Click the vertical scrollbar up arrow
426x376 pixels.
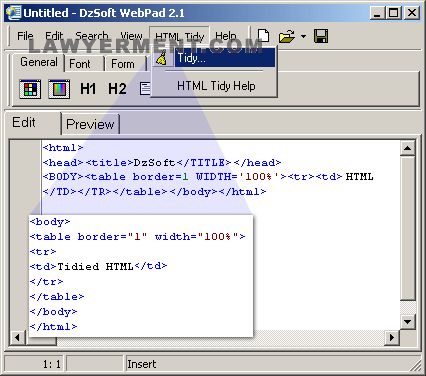click(x=407, y=148)
